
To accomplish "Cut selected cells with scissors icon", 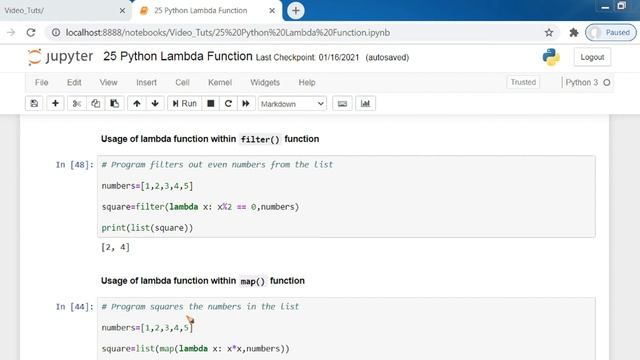I will coord(76,104).
